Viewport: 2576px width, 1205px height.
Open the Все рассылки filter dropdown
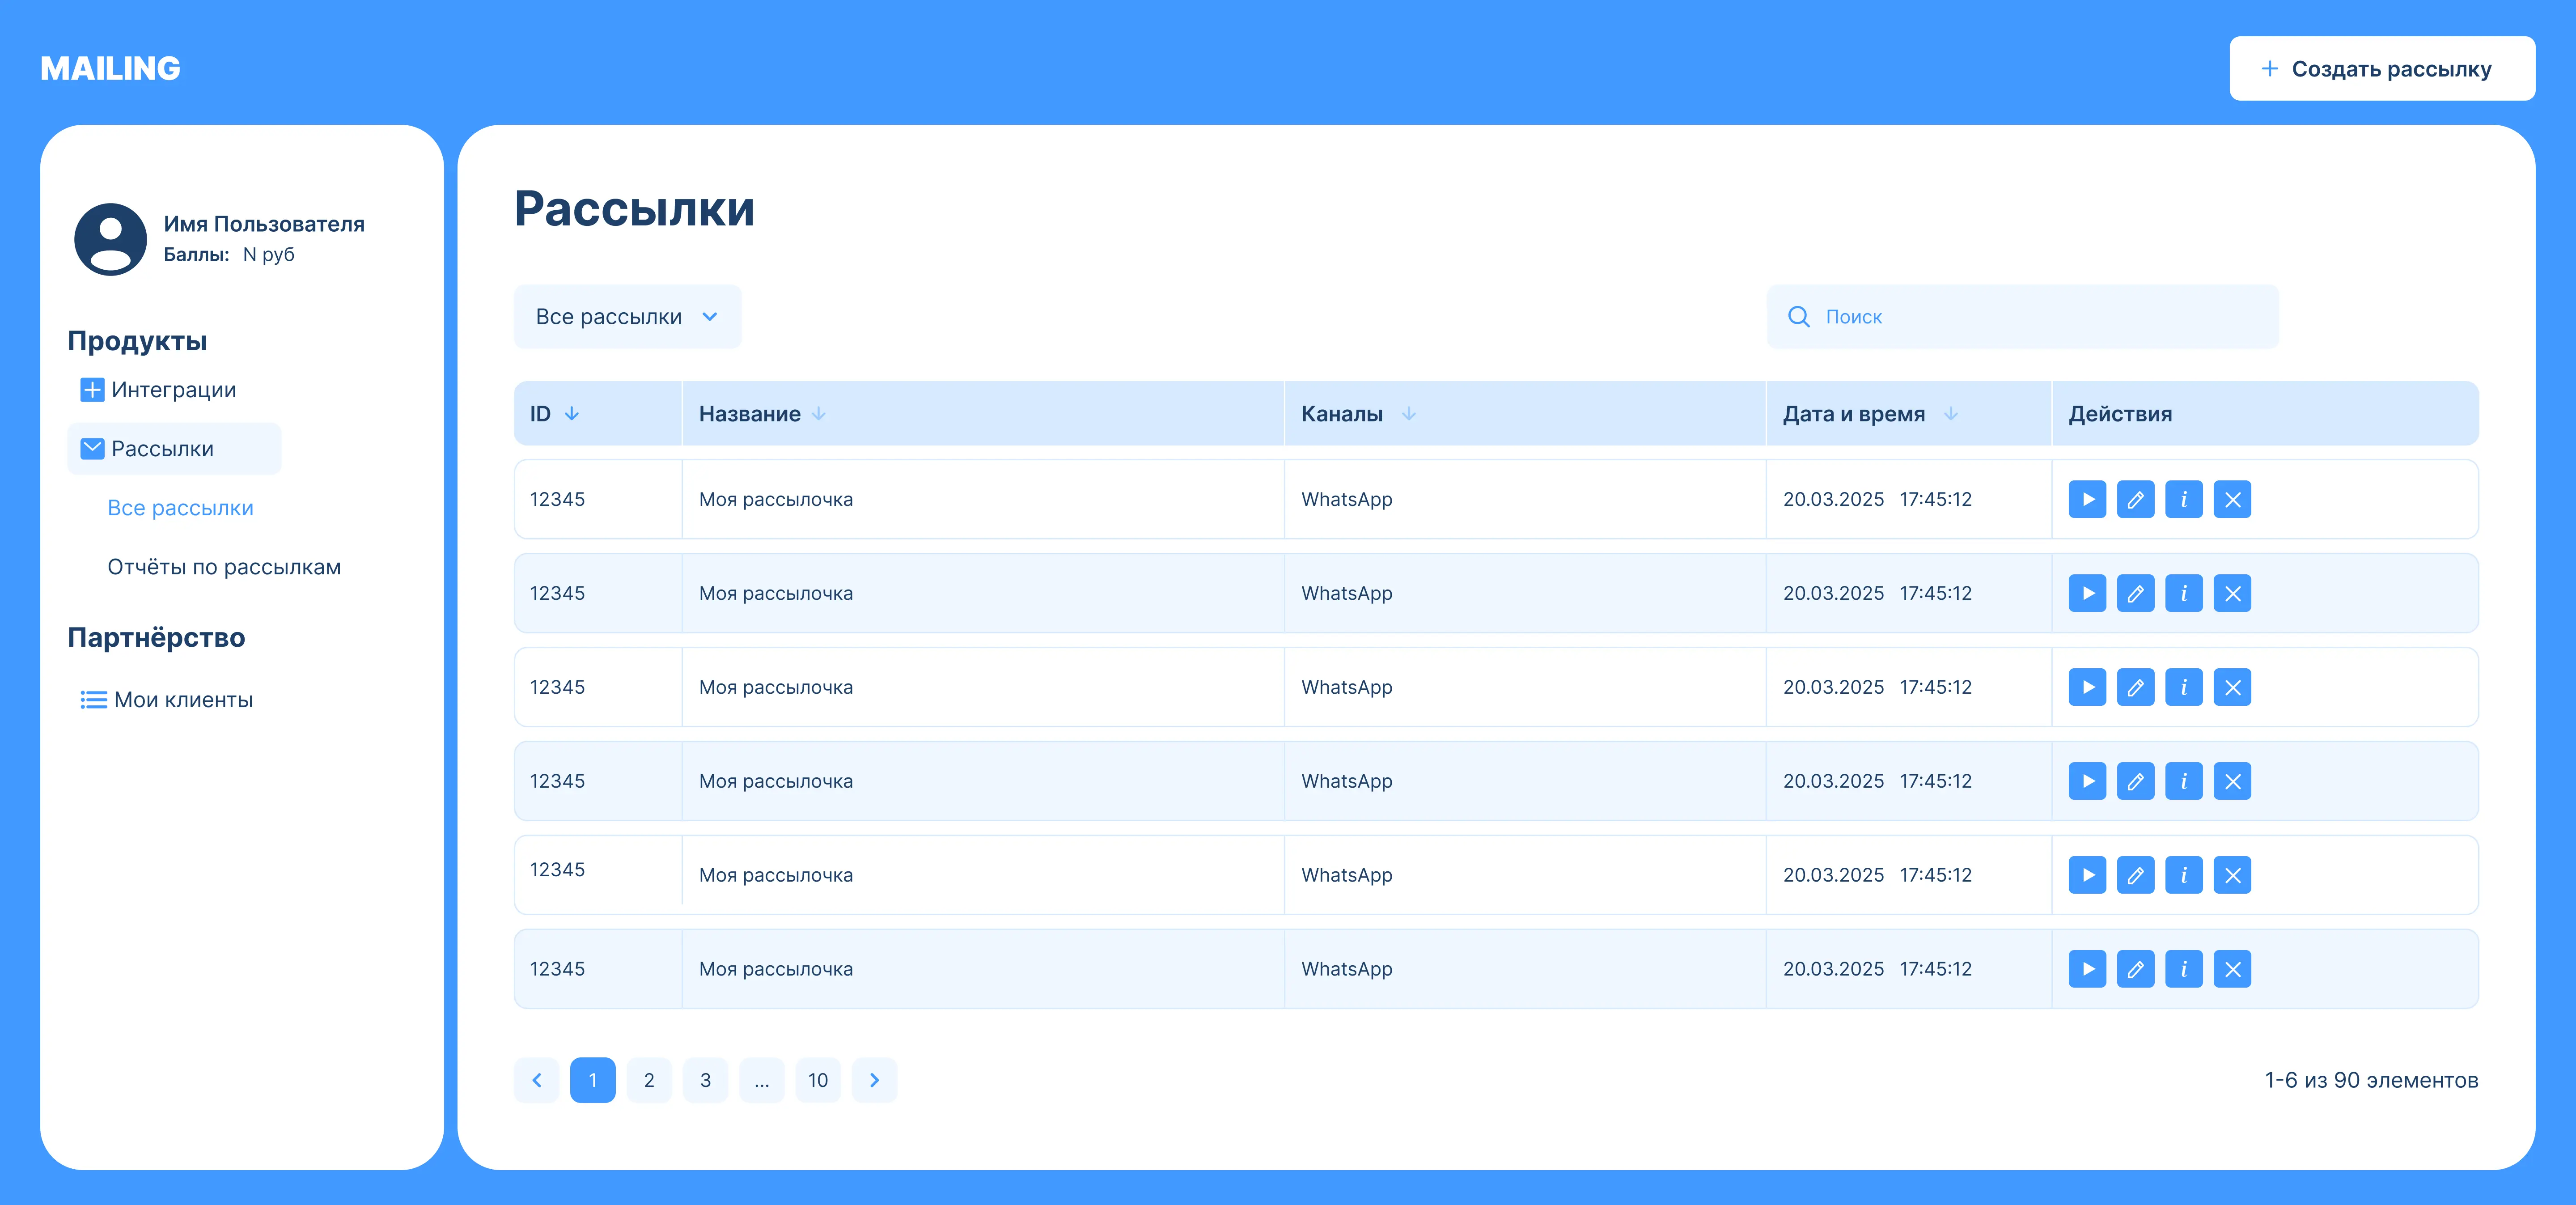point(626,316)
